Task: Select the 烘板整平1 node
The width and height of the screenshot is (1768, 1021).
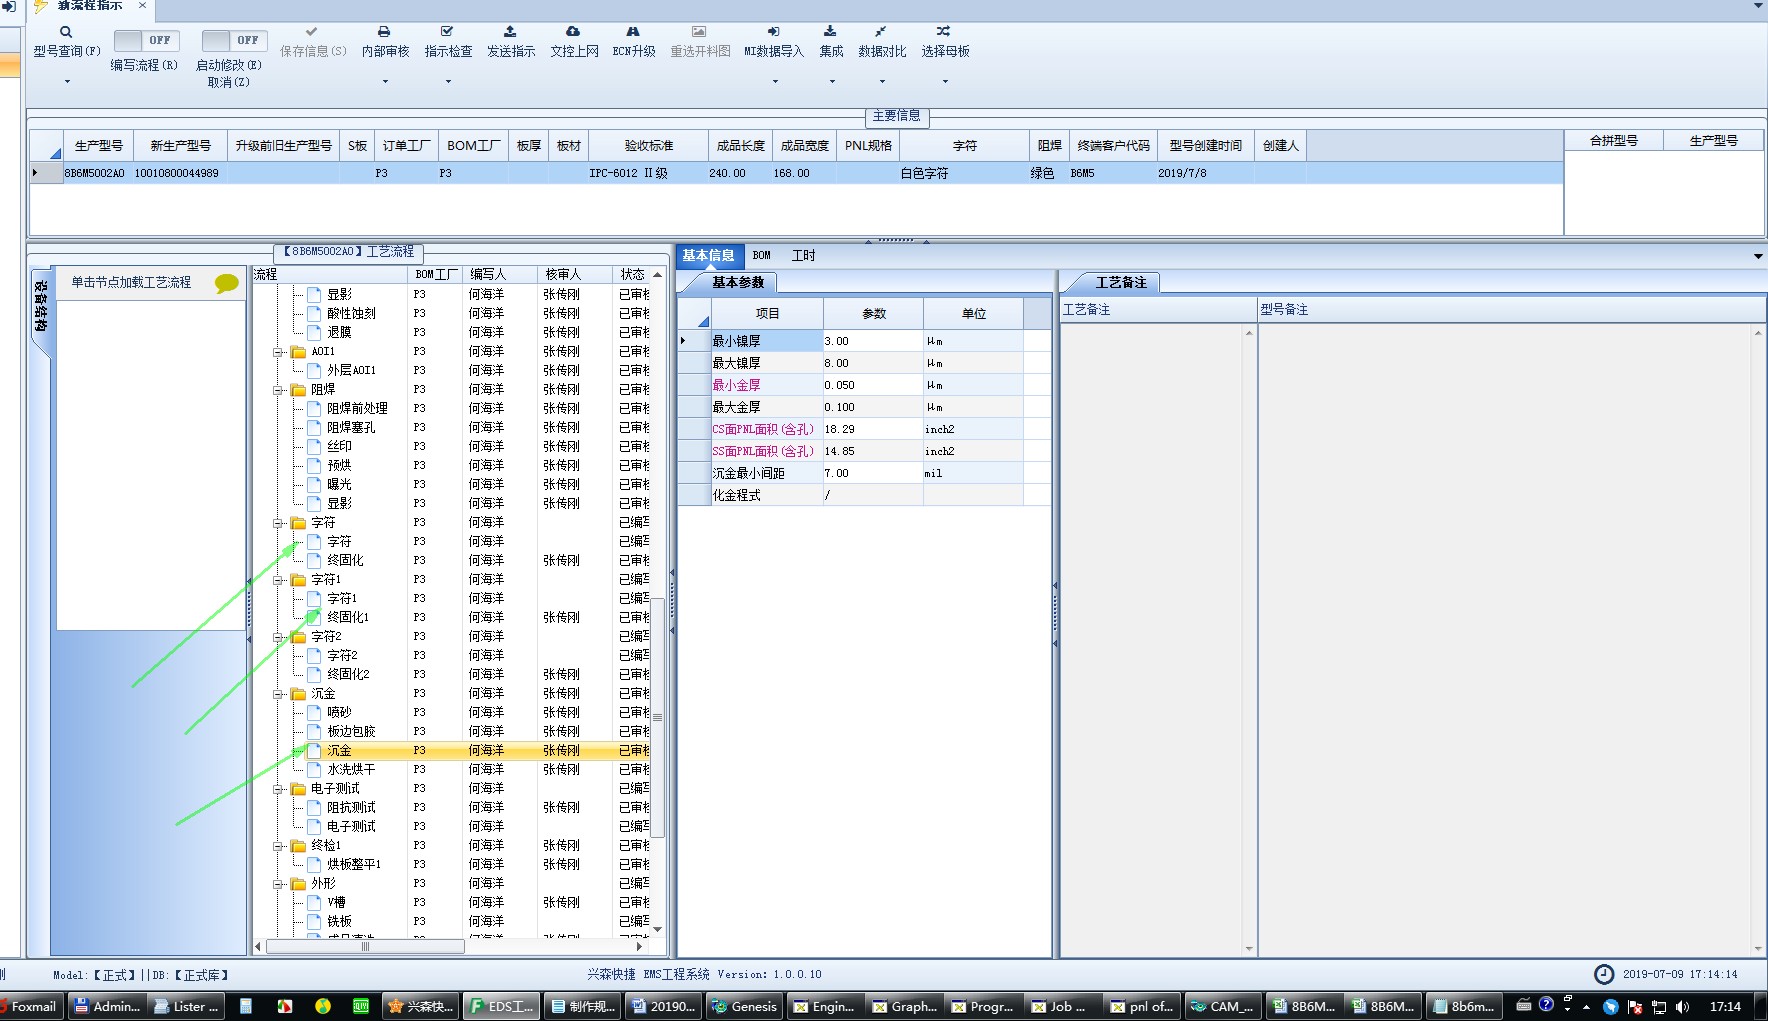Action: point(354,865)
